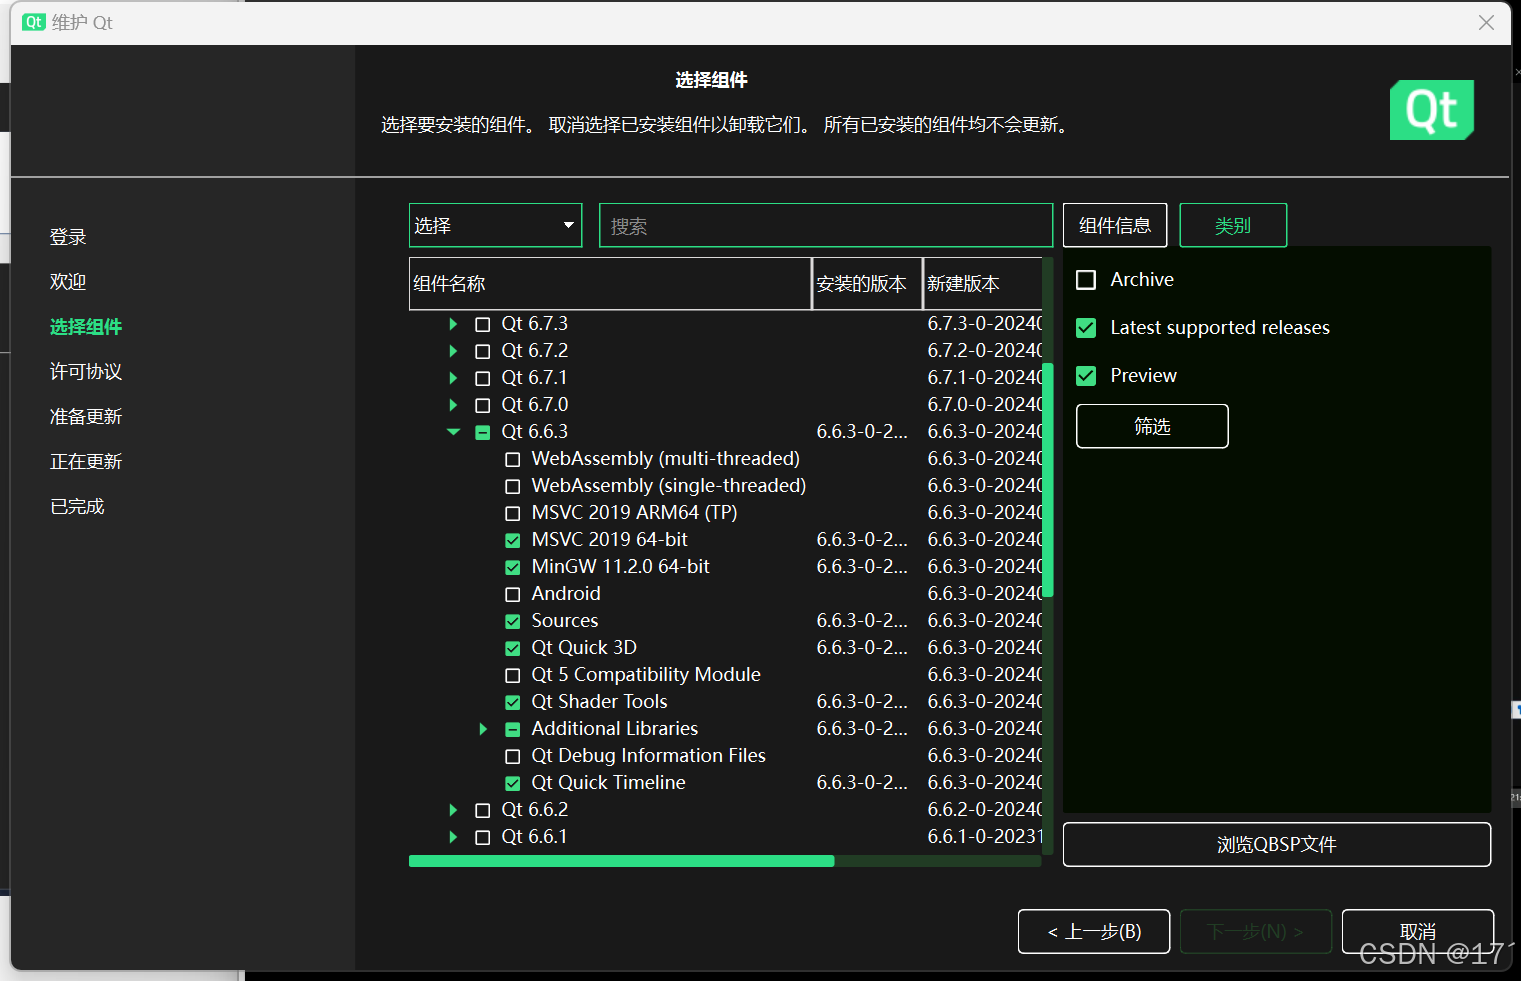Select 正在更新 step in sidebar
This screenshot has height=981, width=1521.
(86, 462)
